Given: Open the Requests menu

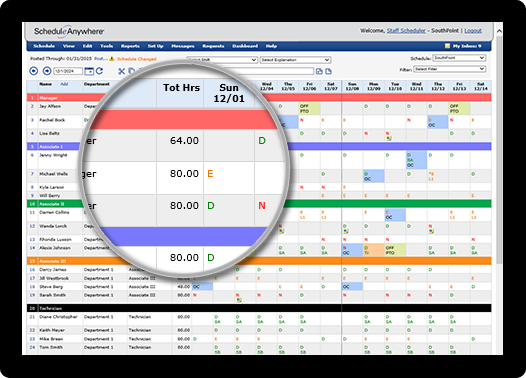Looking at the screenshot, I should click(213, 46).
